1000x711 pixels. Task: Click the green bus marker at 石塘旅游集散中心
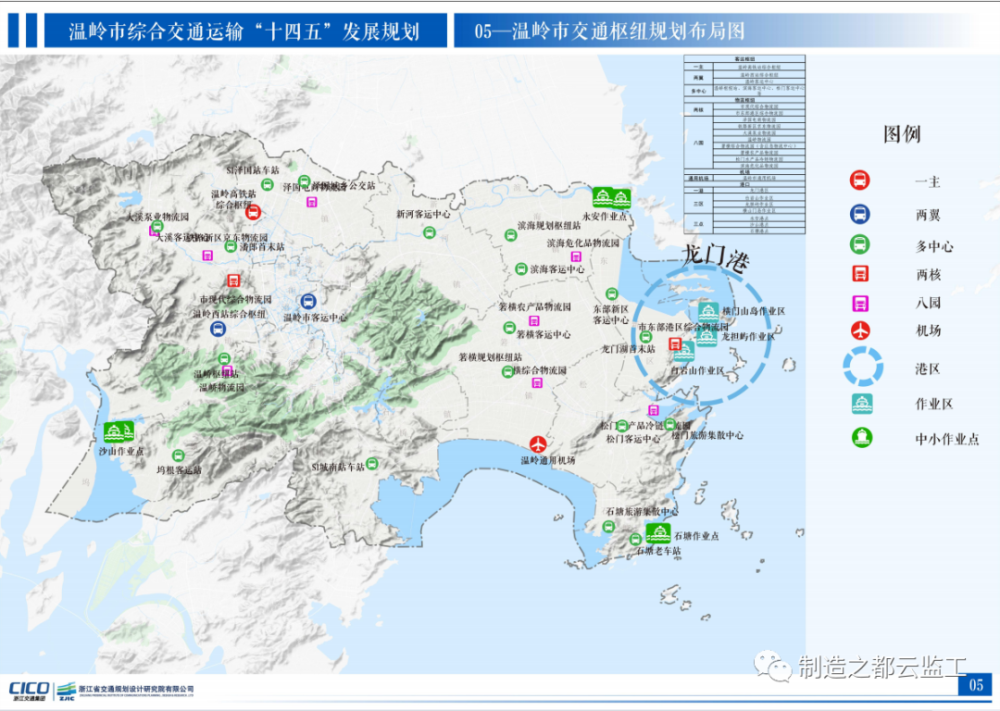[608, 527]
